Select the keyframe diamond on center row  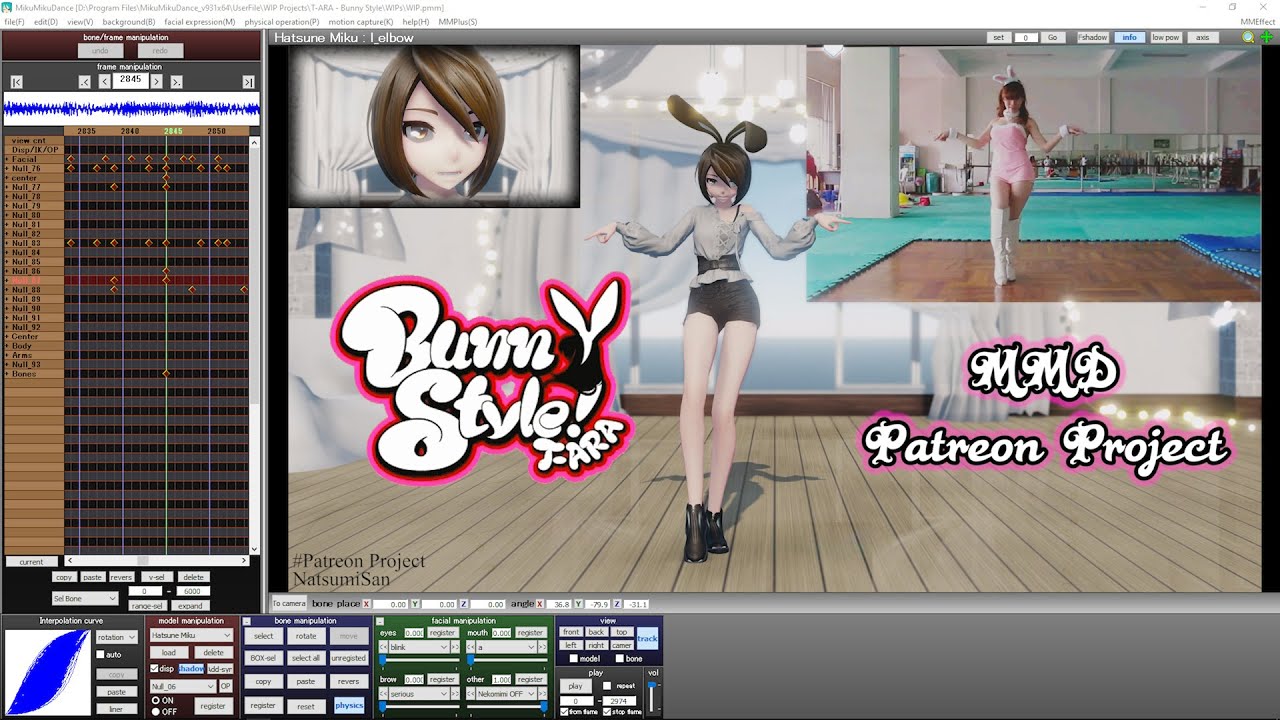click(166, 178)
